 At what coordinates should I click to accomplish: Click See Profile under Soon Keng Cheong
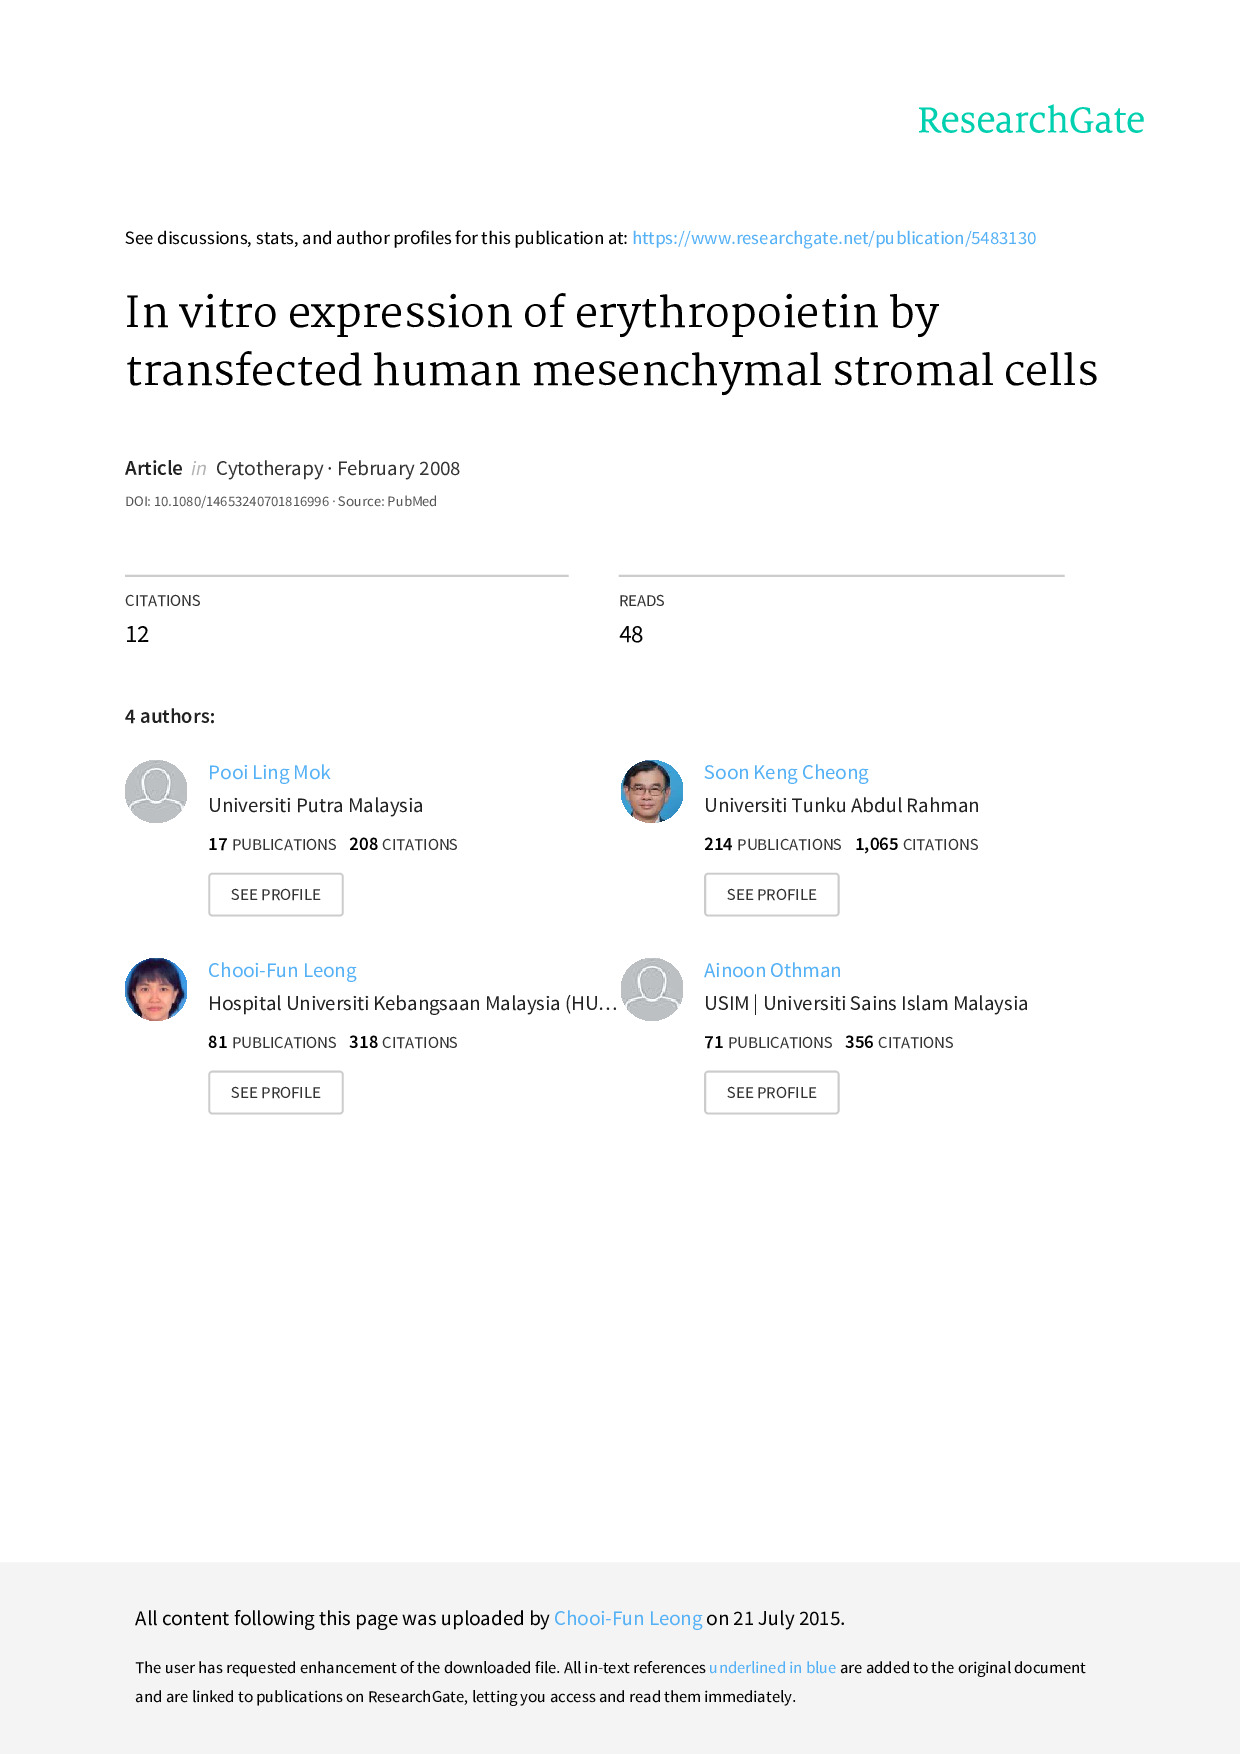click(771, 894)
